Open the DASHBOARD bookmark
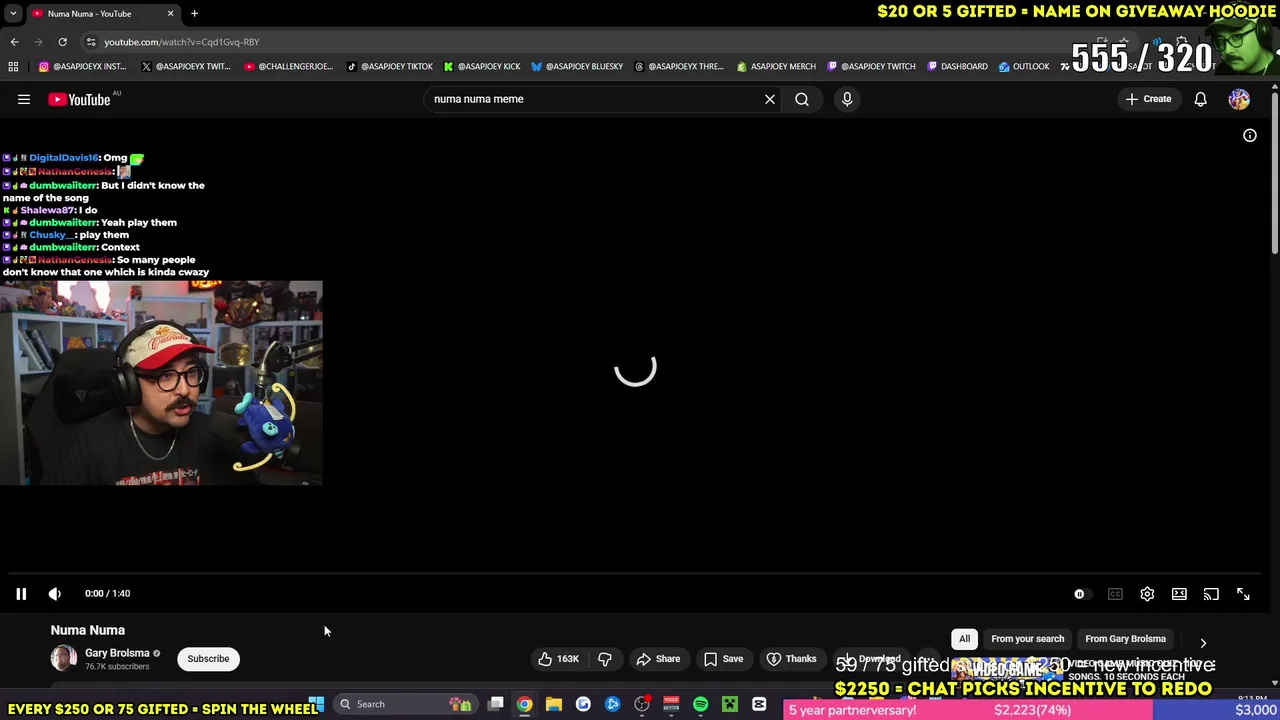Image resolution: width=1280 pixels, height=720 pixels. pyautogui.click(x=958, y=66)
